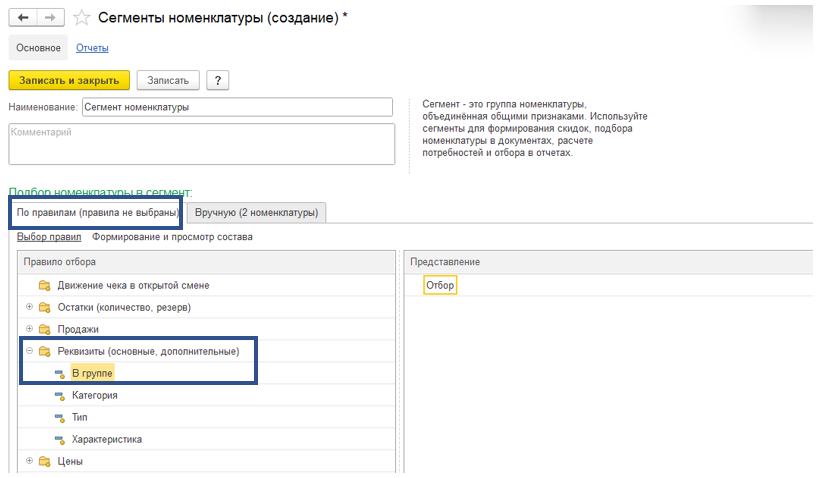Open help with the question mark button
The width and height of the screenshot is (817, 478).
(218, 80)
